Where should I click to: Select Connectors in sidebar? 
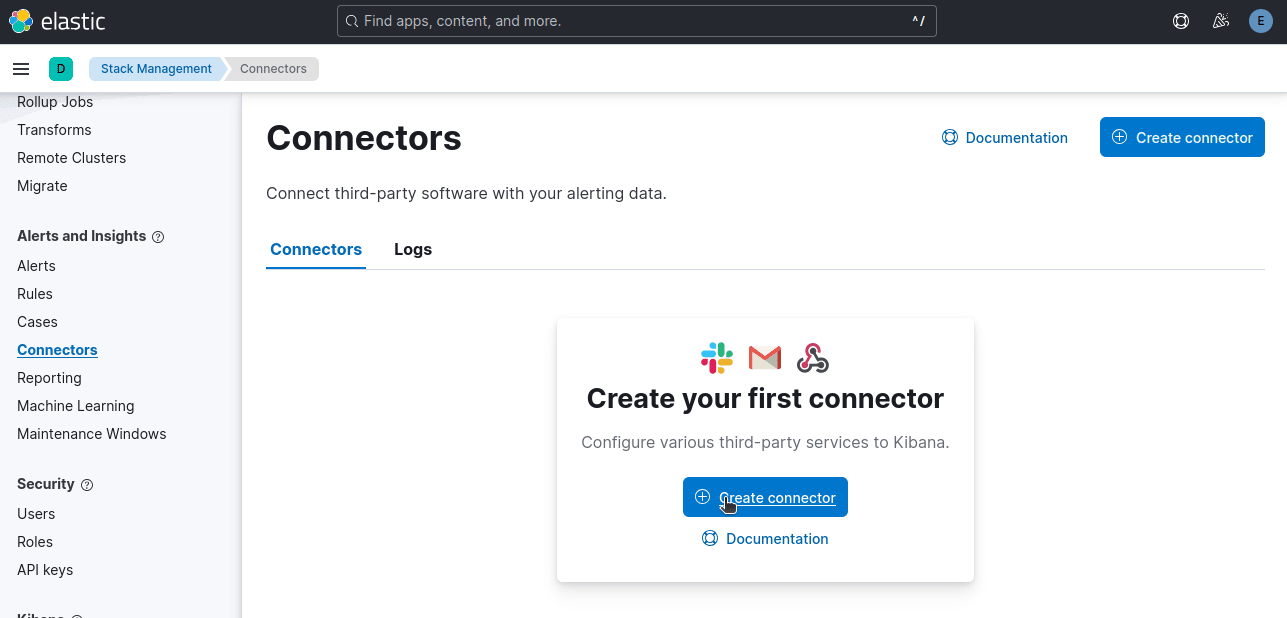point(57,350)
